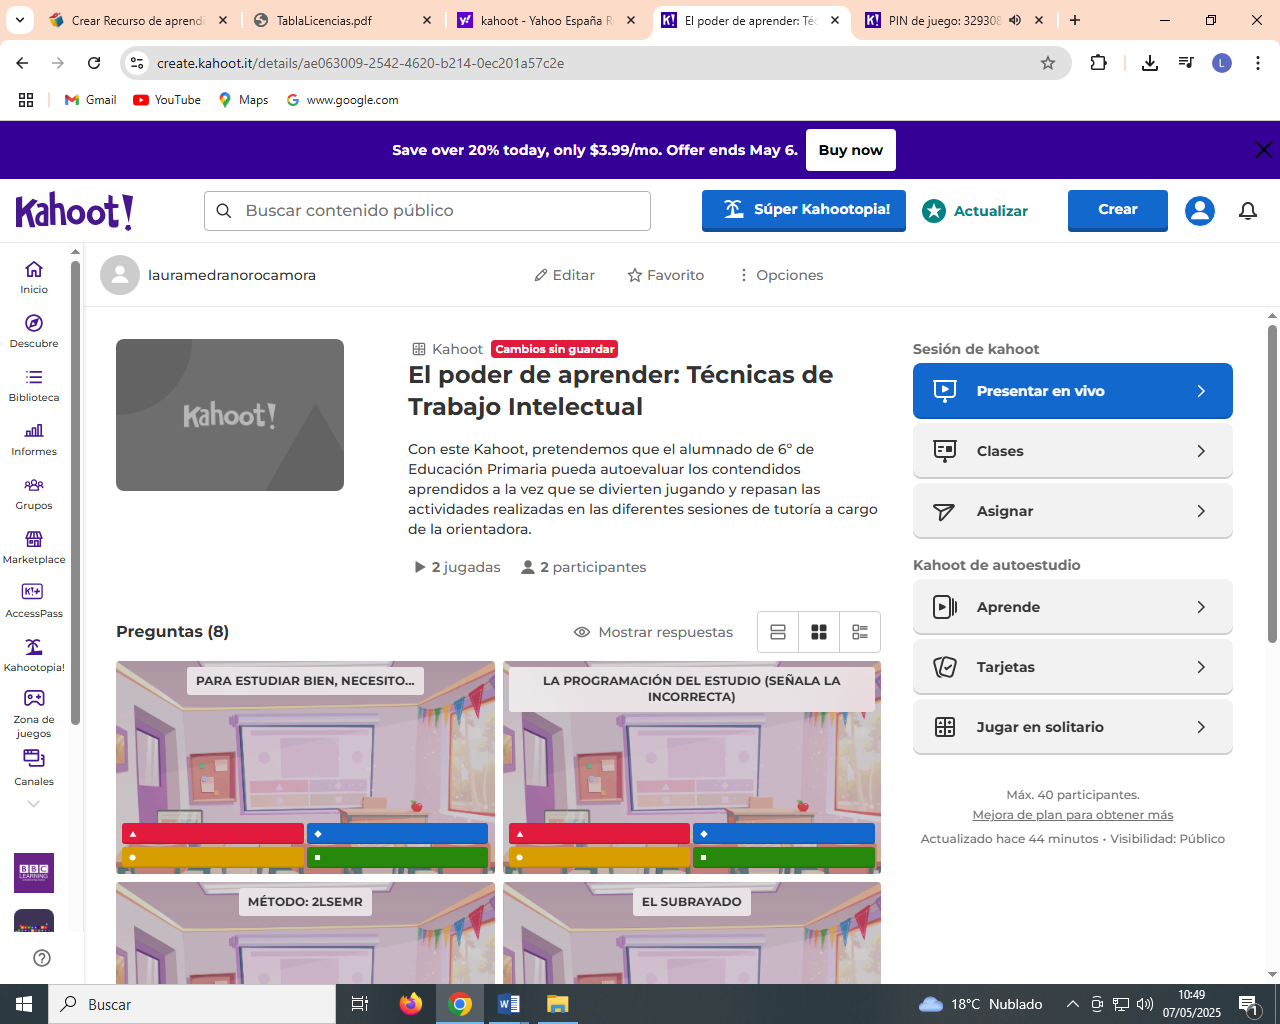
Task: Click Súper Kahootopia! button
Action: 804,210
